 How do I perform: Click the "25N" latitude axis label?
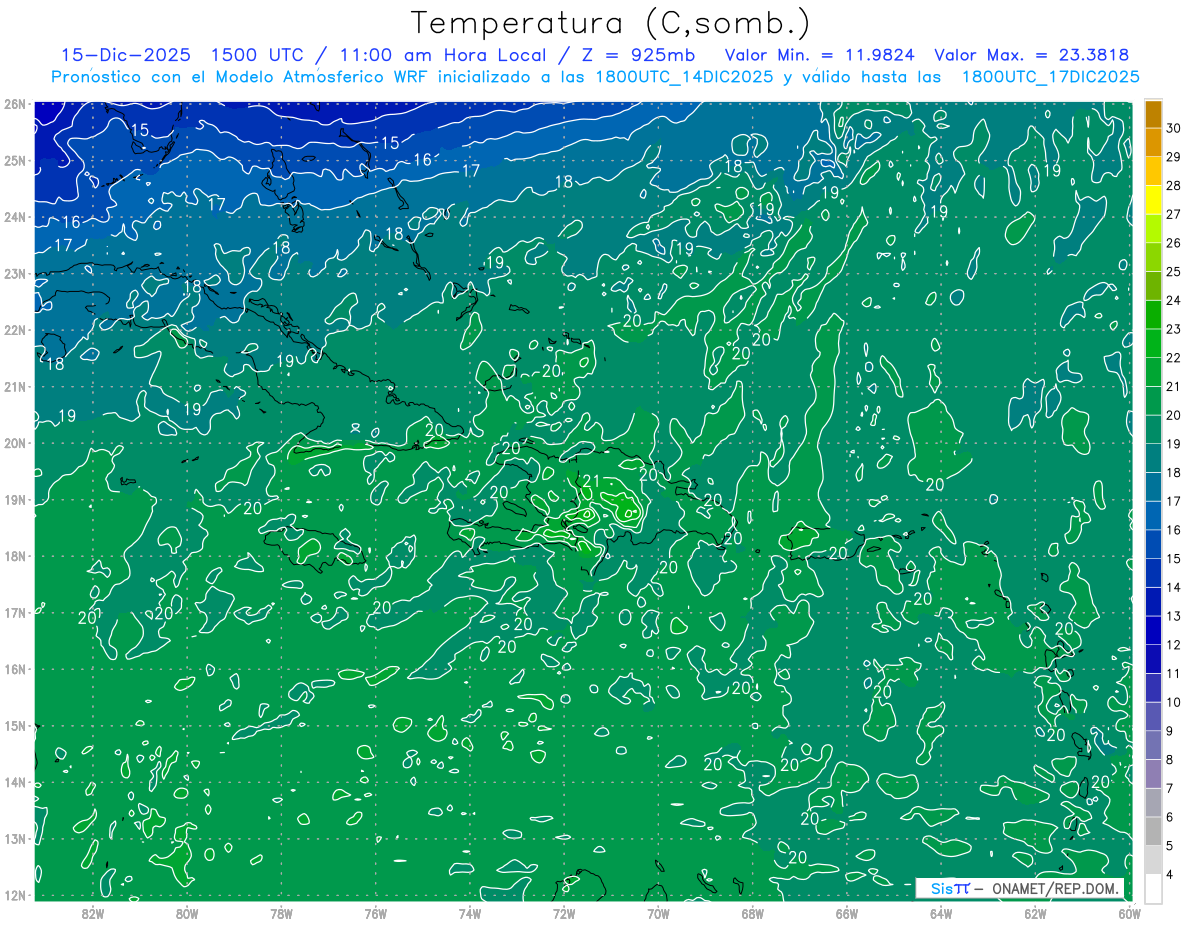[x=15, y=160]
